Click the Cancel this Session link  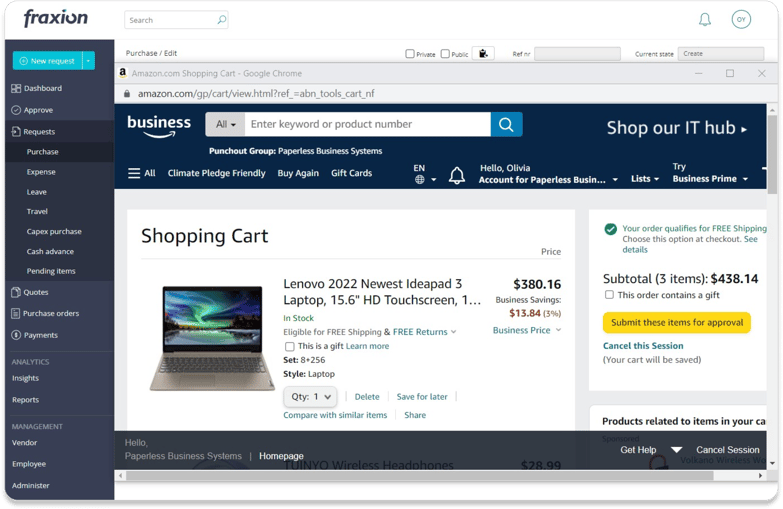pyautogui.click(x=643, y=346)
